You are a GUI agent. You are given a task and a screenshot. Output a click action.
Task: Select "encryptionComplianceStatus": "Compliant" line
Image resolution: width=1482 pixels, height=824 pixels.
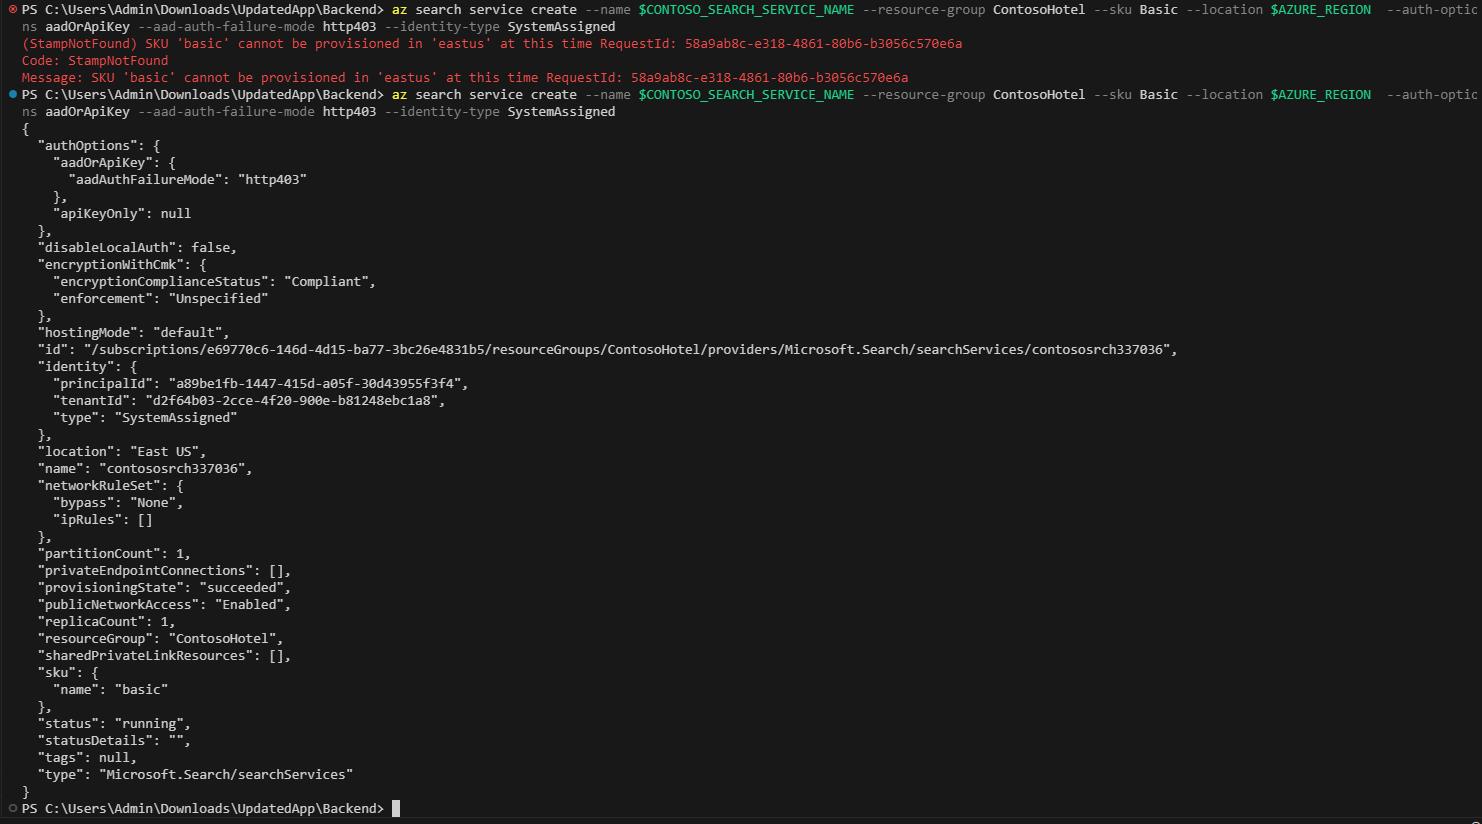[x=215, y=282]
